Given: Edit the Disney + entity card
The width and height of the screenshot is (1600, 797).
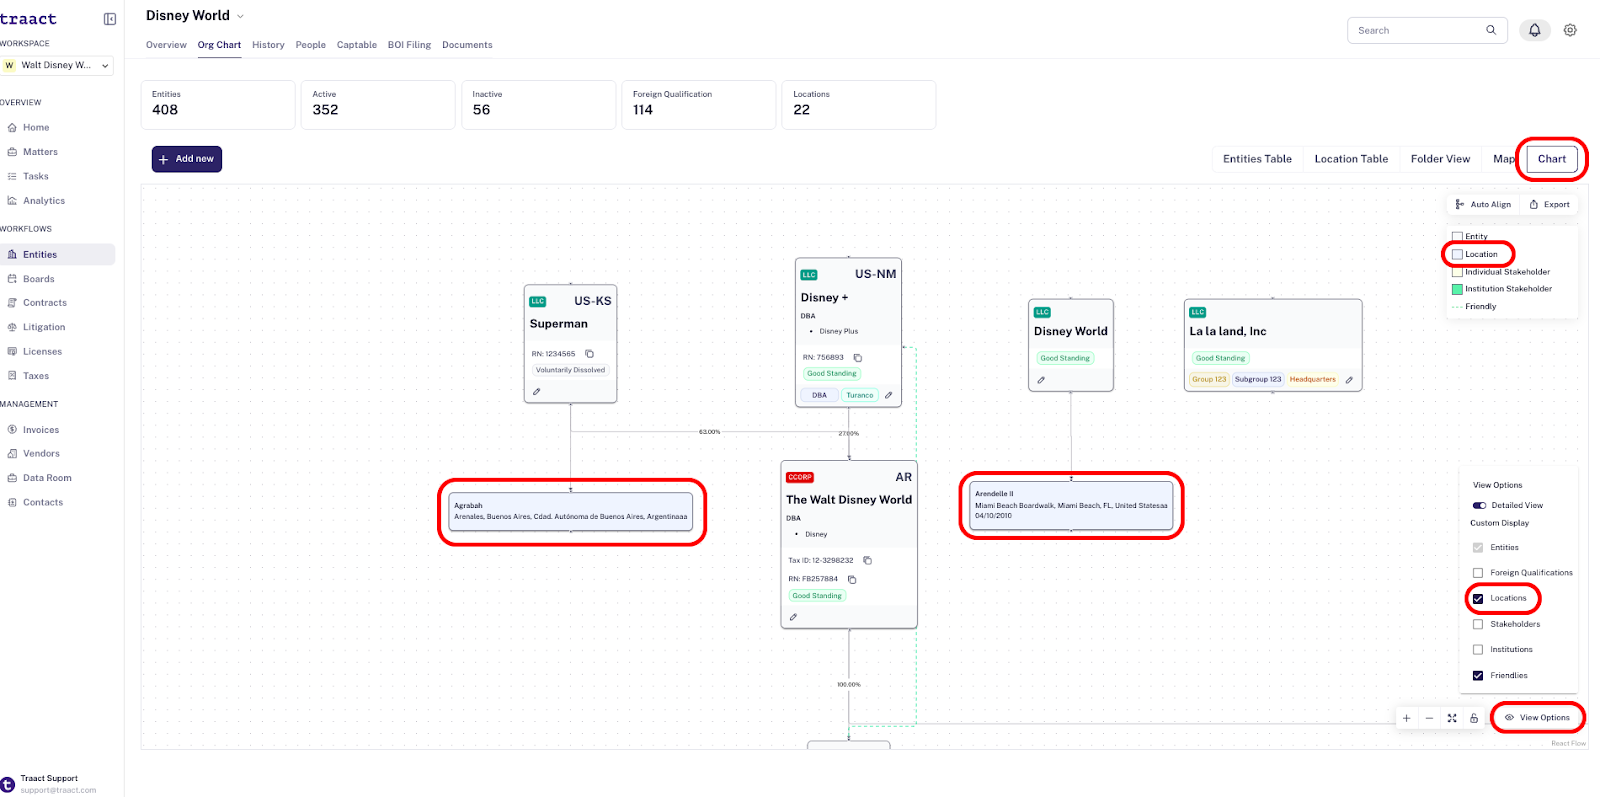Looking at the screenshot, I should point(888,395).
